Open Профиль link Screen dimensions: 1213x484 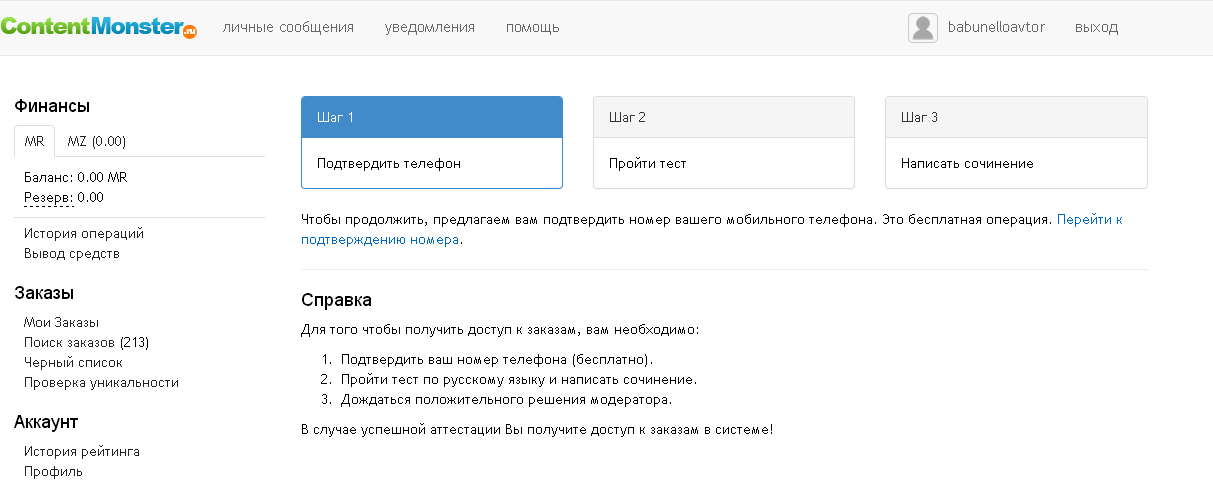click(x=53, y=471)
